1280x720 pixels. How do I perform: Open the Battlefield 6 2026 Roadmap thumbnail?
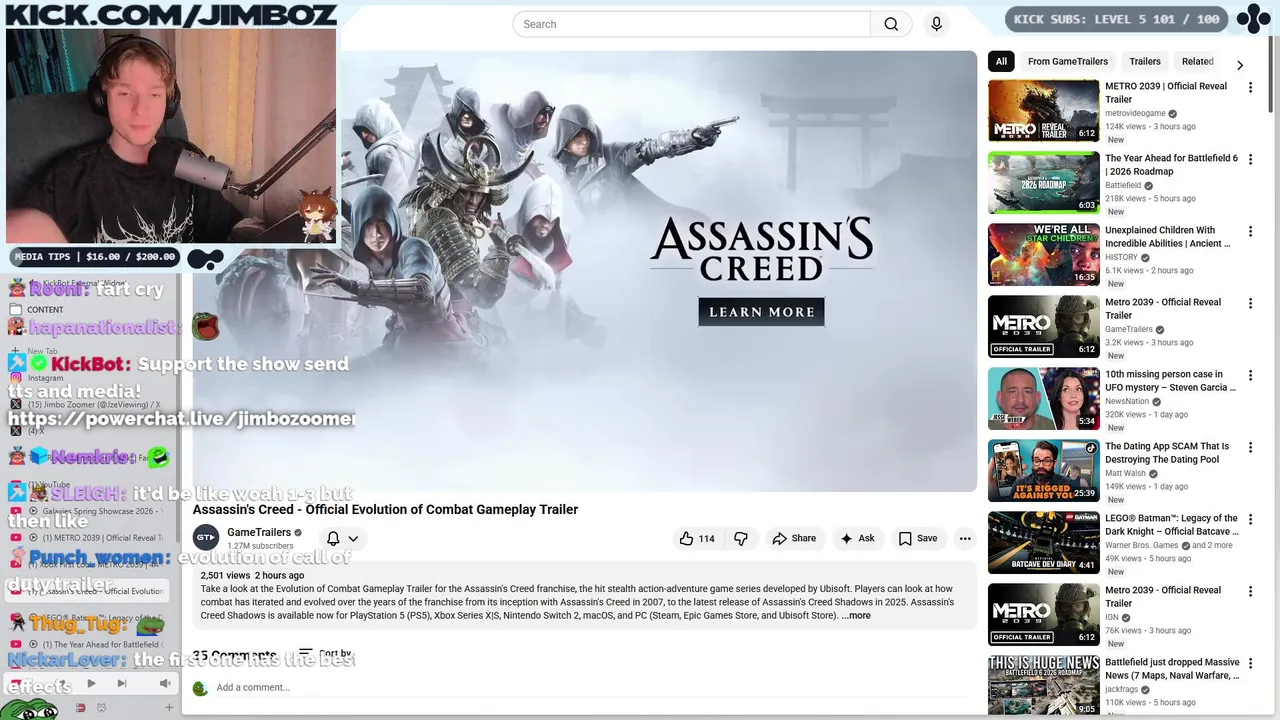coord(1044,183)
